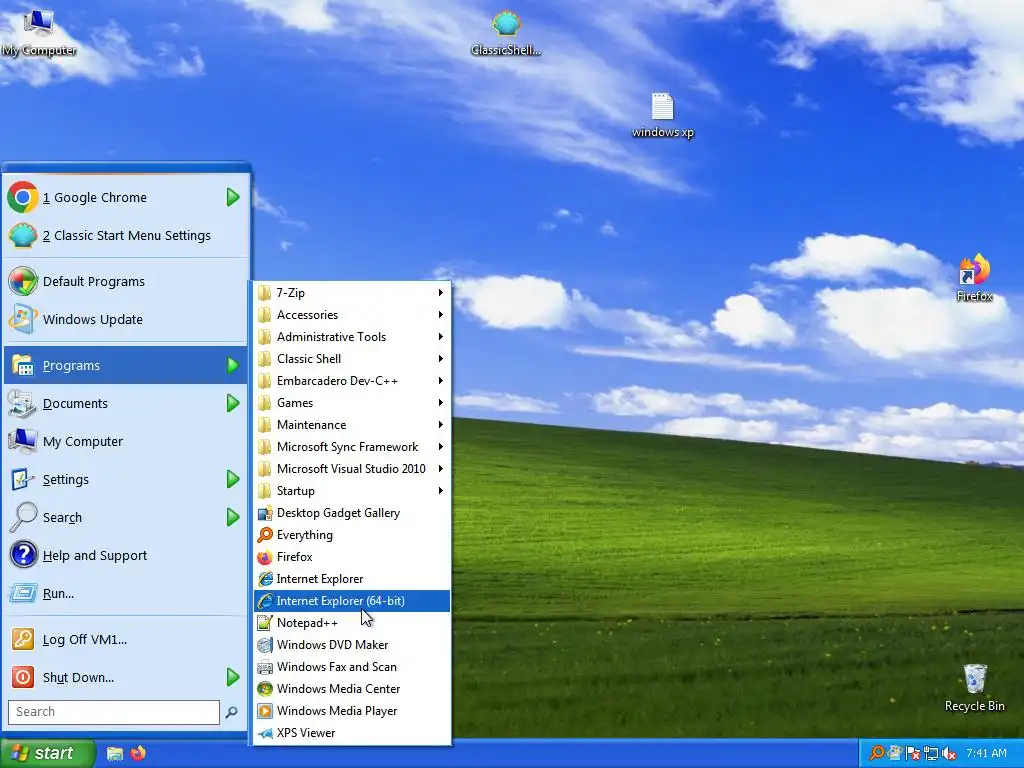Expand Embarcadero Dev-C++ folder
This screenshot has width=1024, height=768.
click(x=352, y=381)
